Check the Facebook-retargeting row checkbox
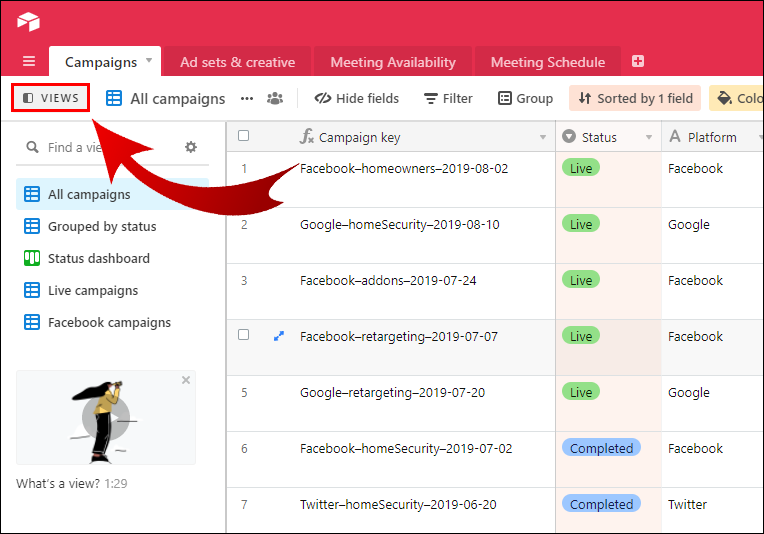This screenshot has height=534, width=764. 243,335
